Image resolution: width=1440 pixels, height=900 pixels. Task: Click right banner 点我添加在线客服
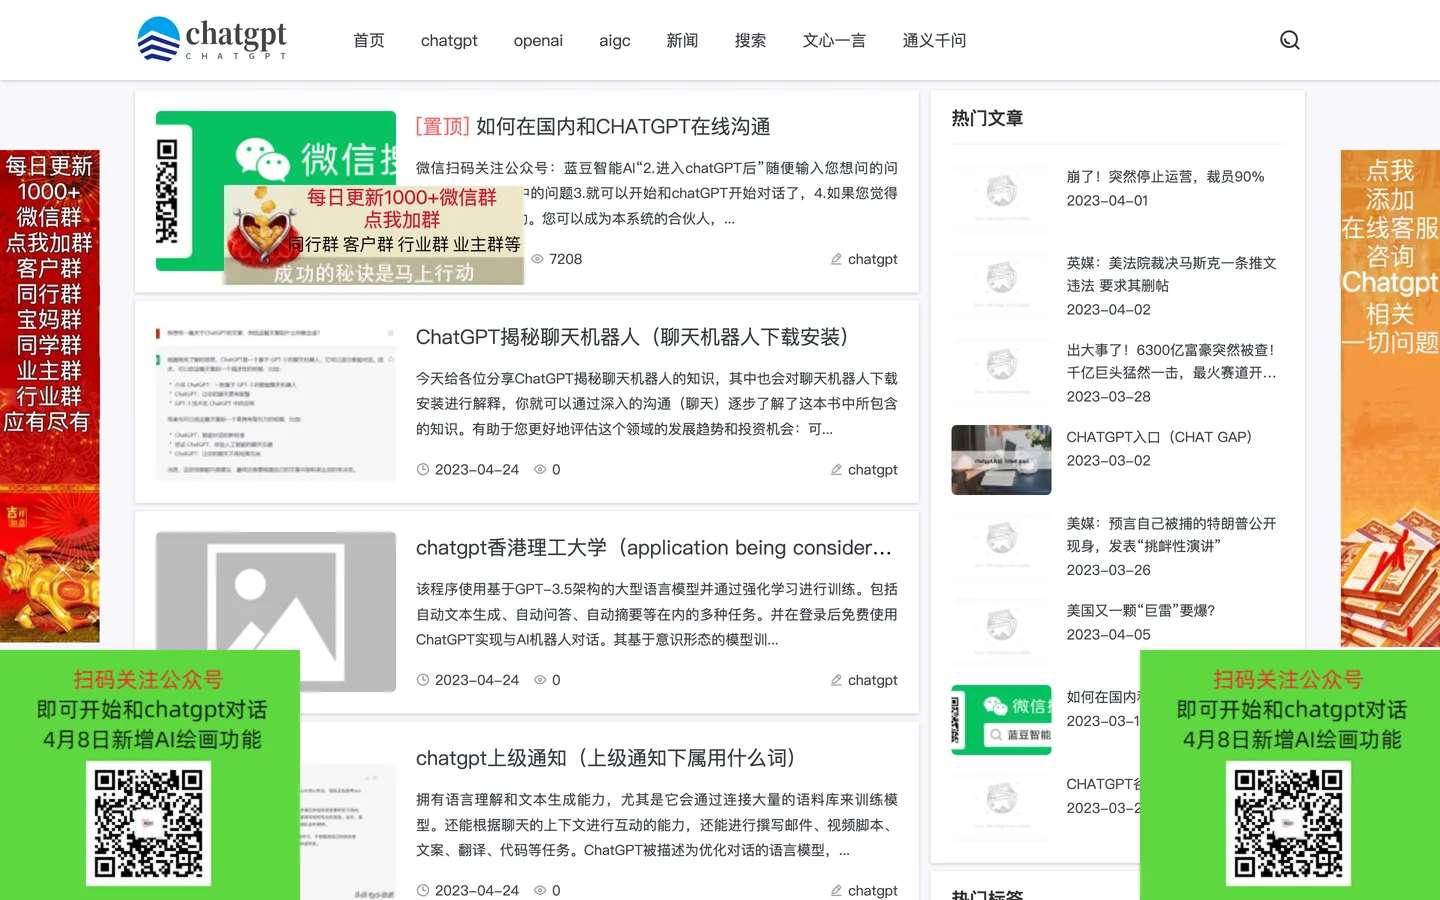[x=1390, y=398]
